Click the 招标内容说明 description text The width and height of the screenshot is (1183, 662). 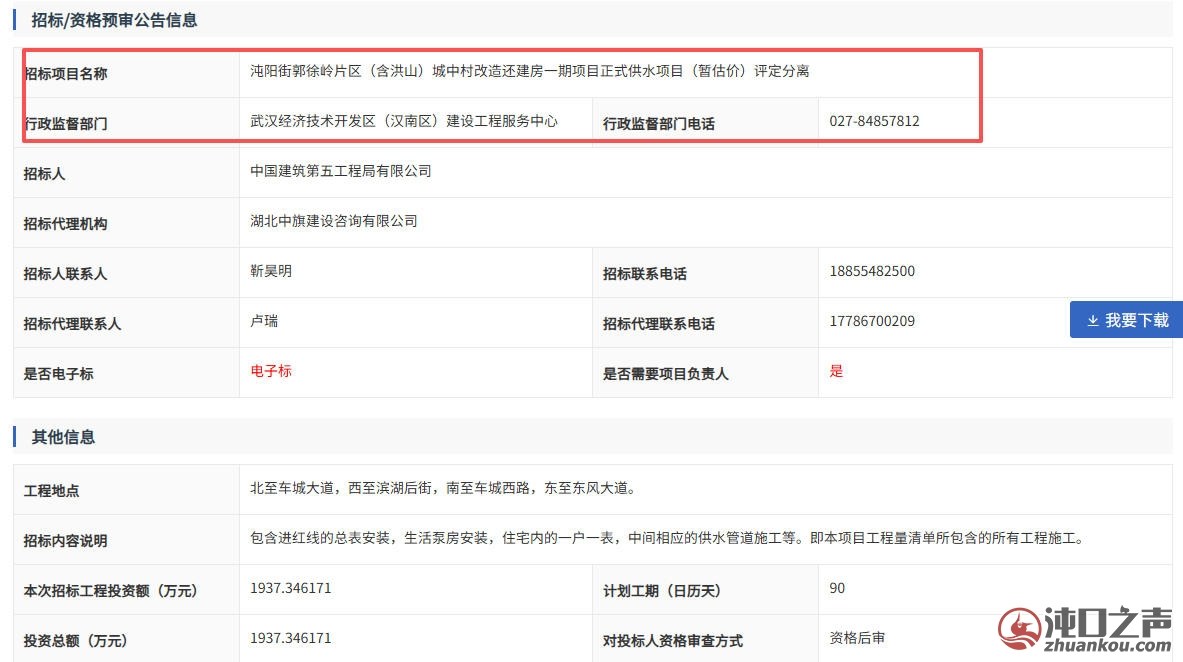pos(669,538)
